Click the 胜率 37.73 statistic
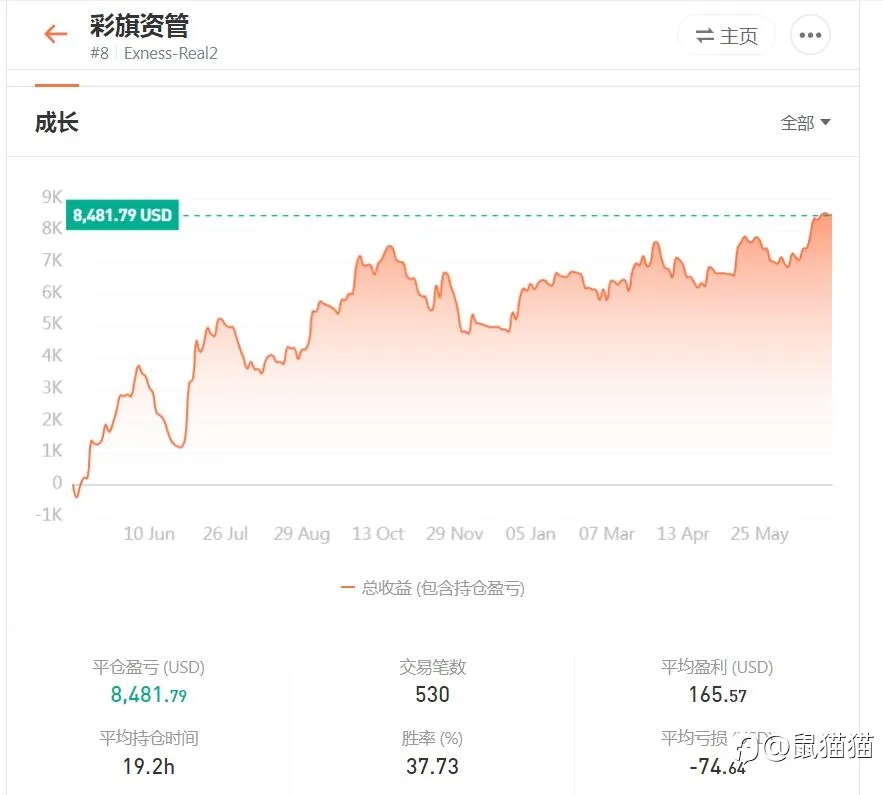Screen dimensions: 883x795 432,766
